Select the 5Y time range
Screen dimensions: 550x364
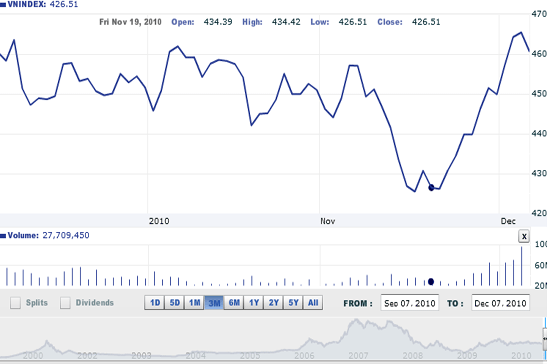[x=293, y=303]
